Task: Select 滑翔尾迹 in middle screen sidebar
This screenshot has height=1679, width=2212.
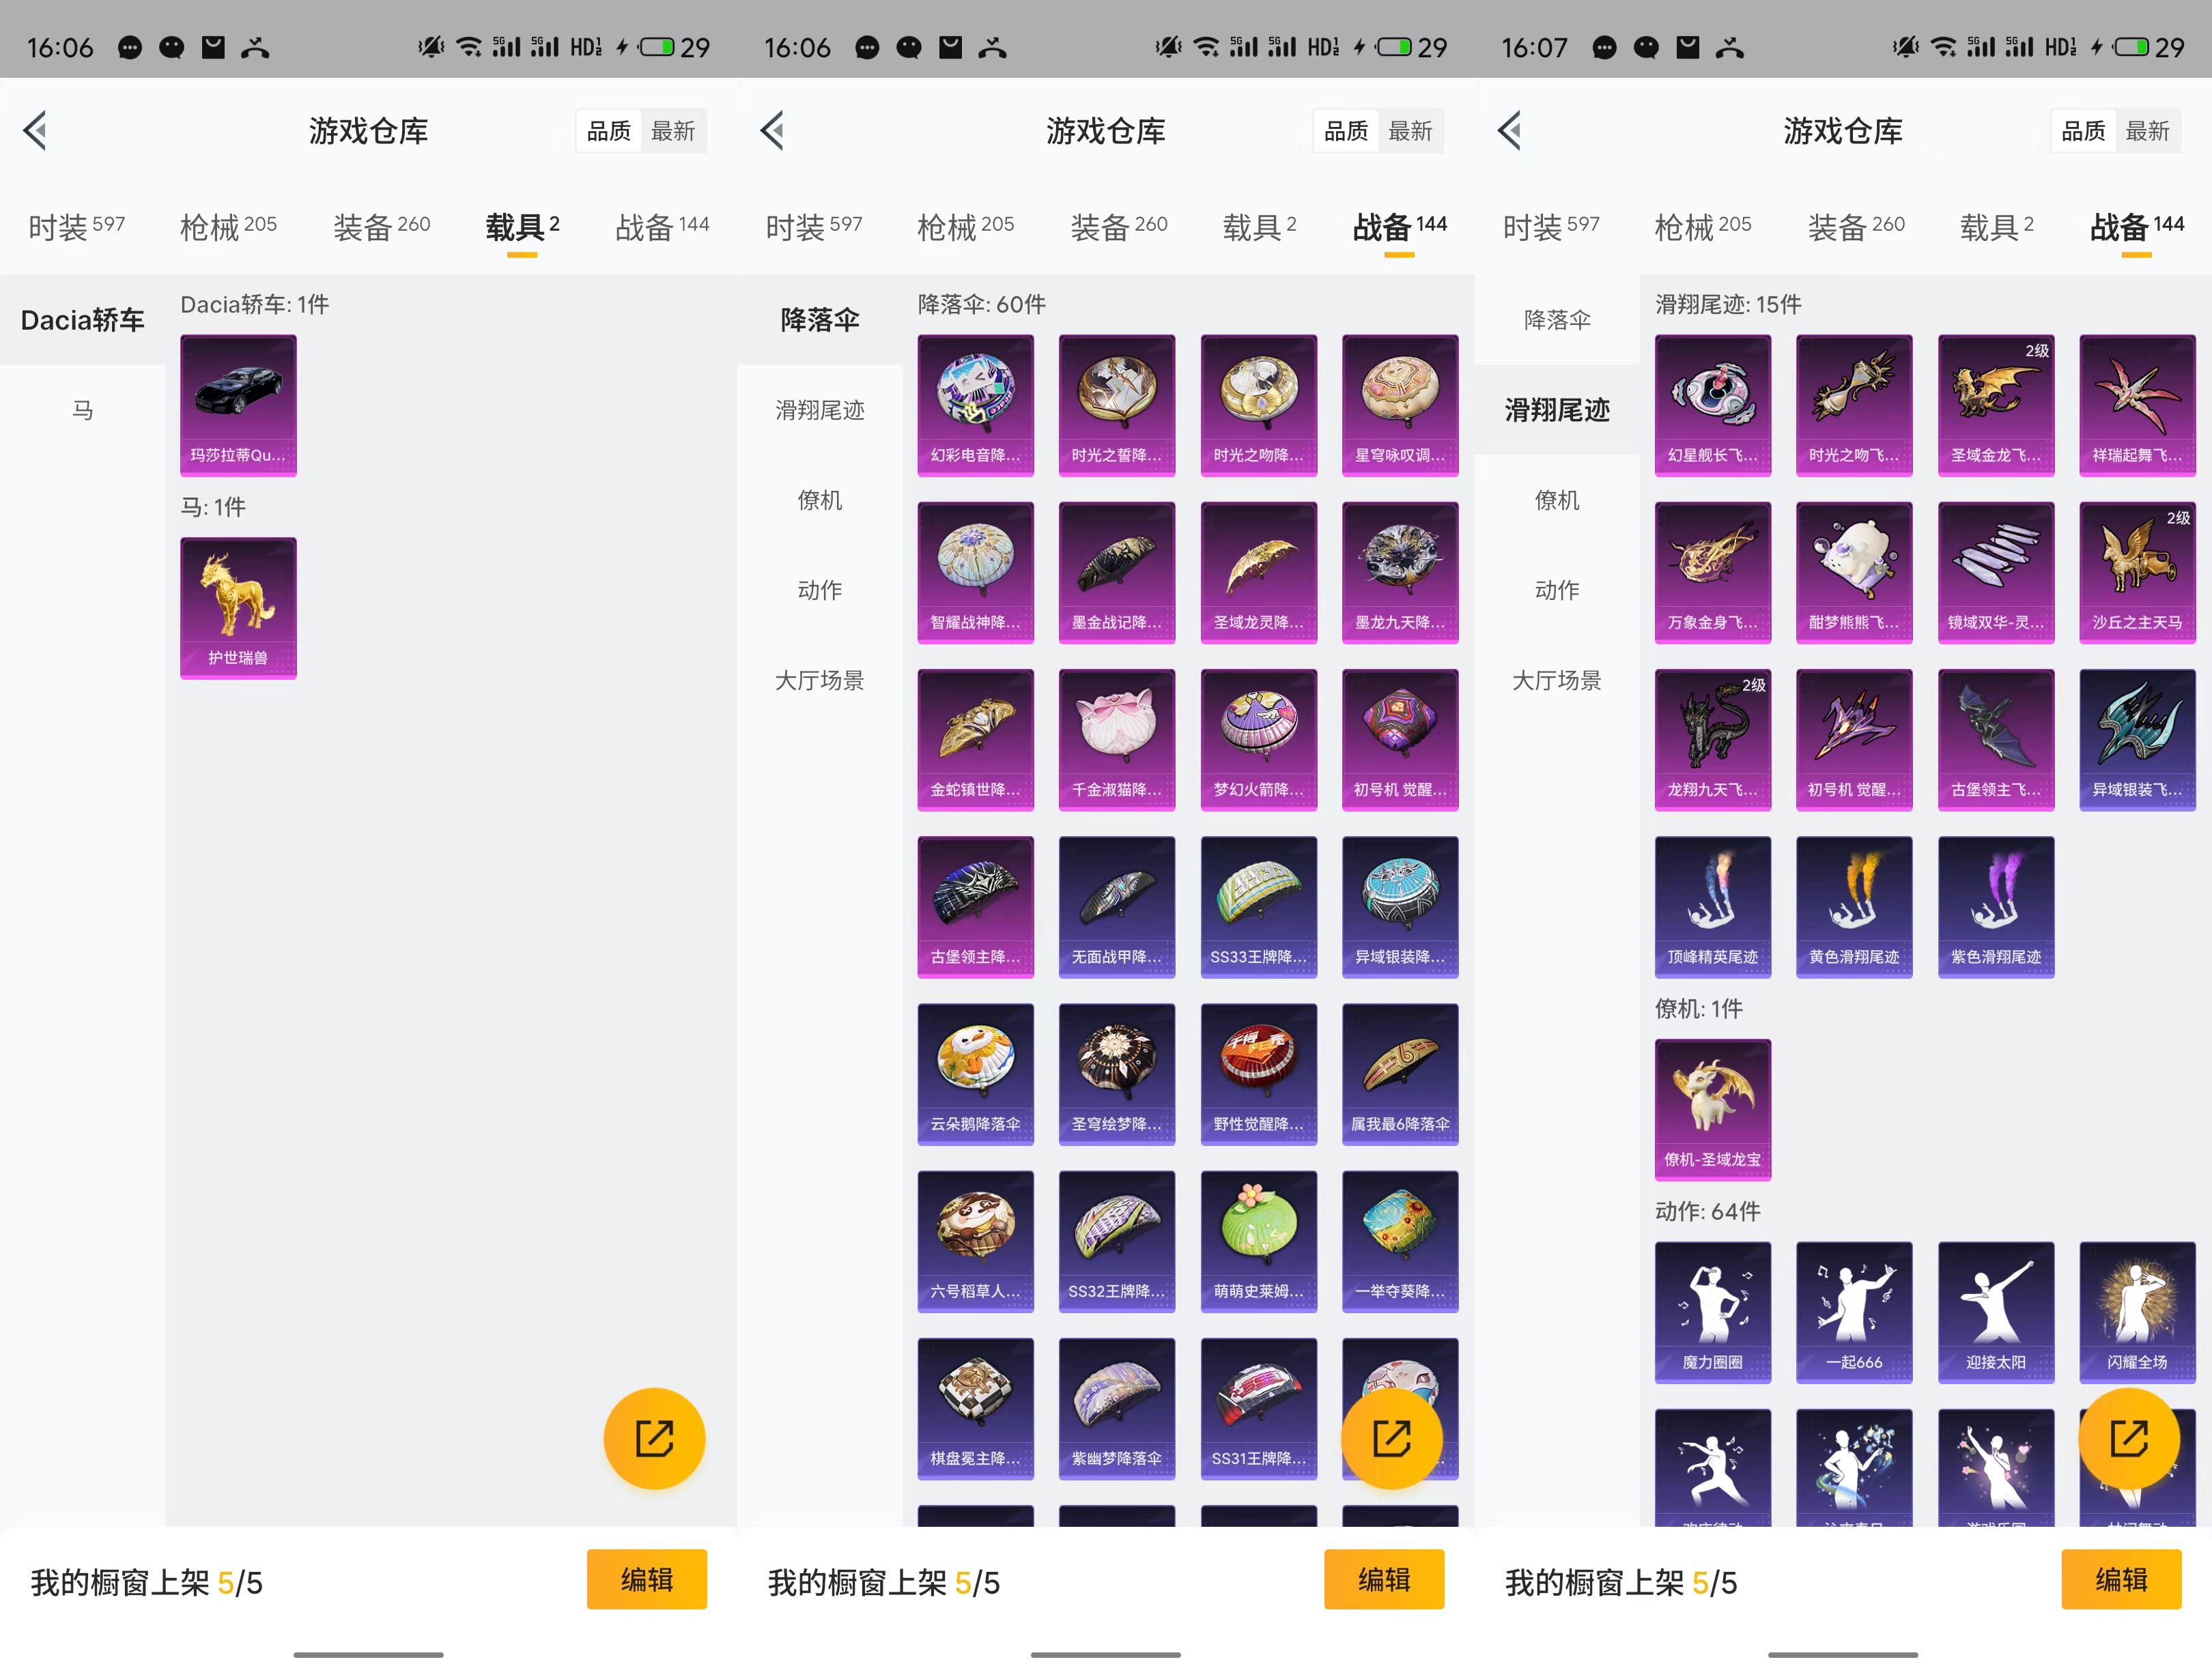Action: [820, 410]
